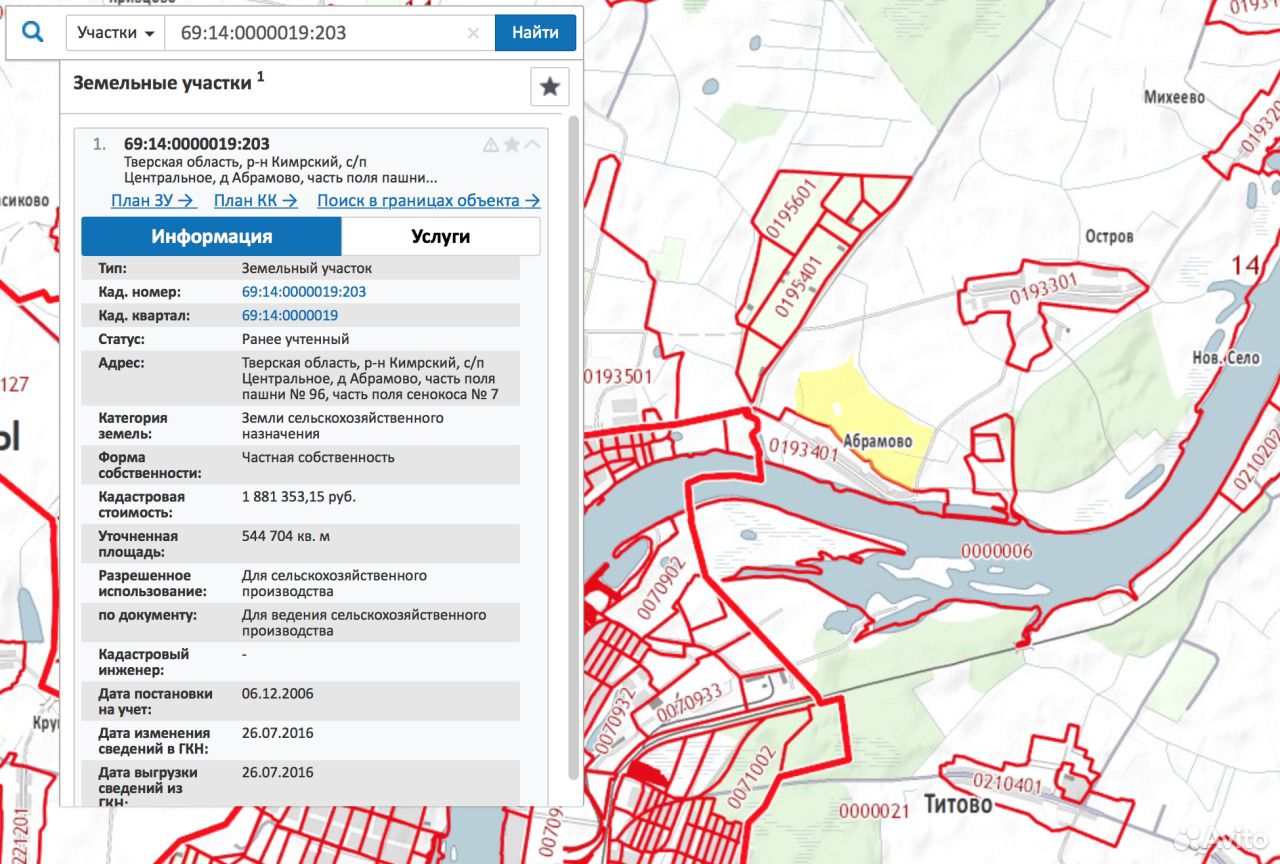Click the 0195401 parcel label on map
The width and height of the screenshot is (1280, 864).
pos(797,285)
